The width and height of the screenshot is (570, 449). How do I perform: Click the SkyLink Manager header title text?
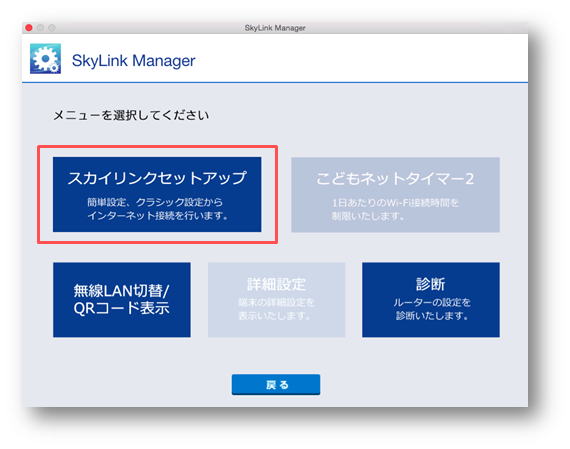[x=133, y=61]
